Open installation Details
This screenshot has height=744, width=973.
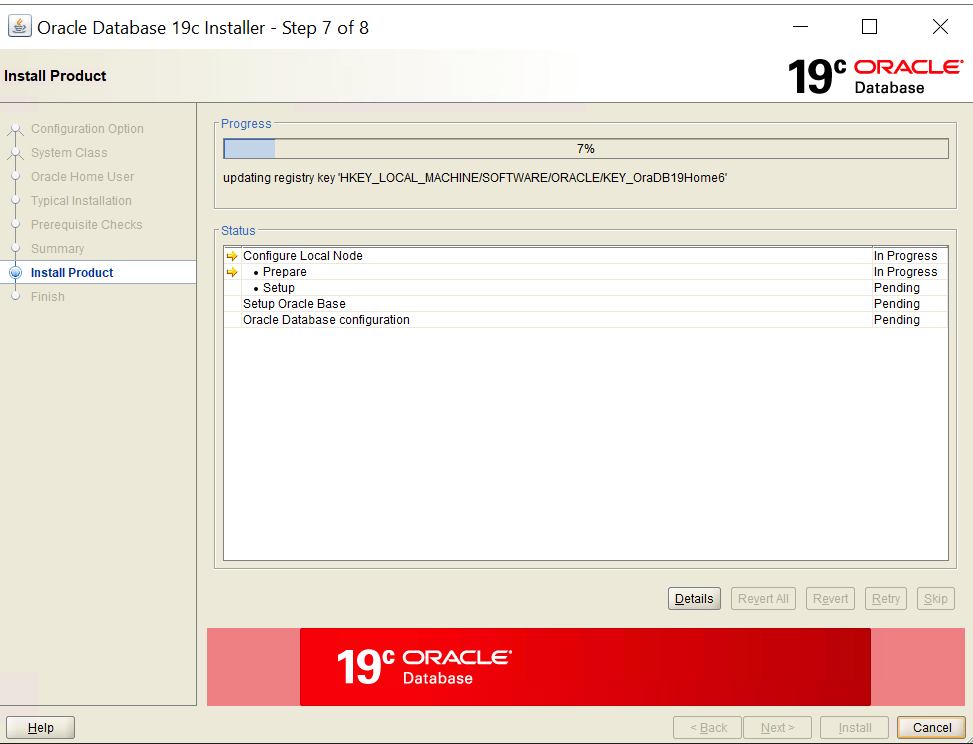click(694, 599)
